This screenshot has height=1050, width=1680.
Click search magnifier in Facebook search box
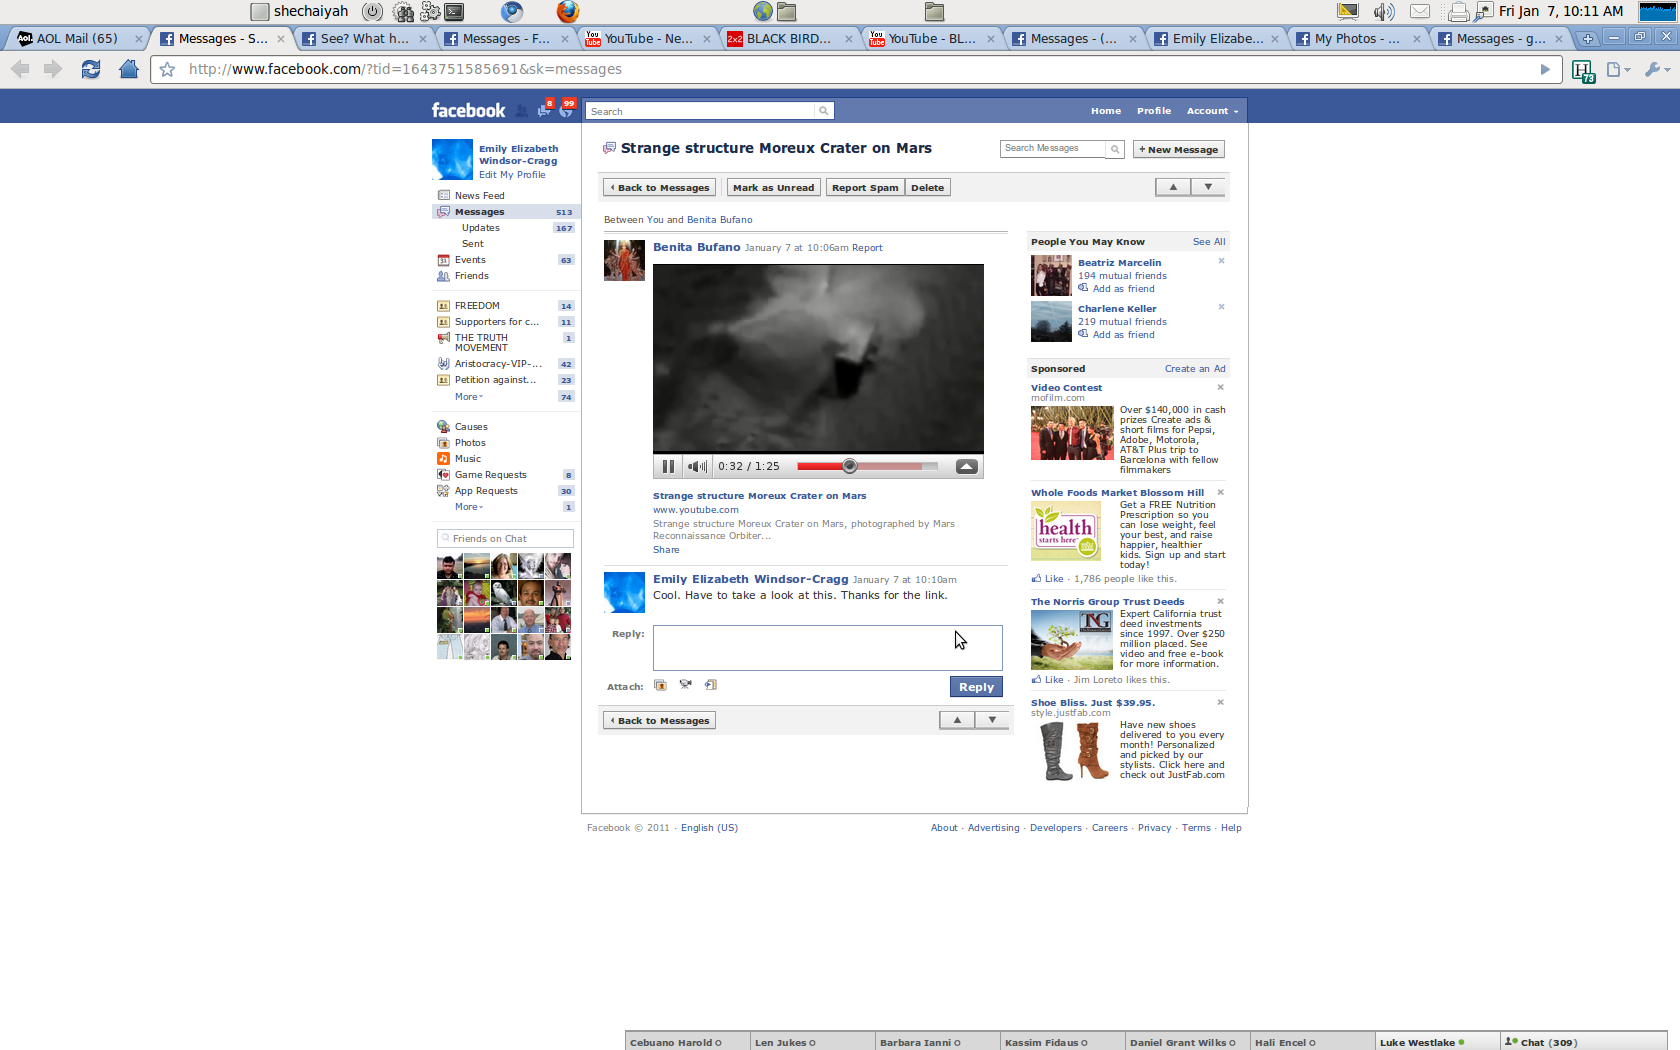click(823, 111)
